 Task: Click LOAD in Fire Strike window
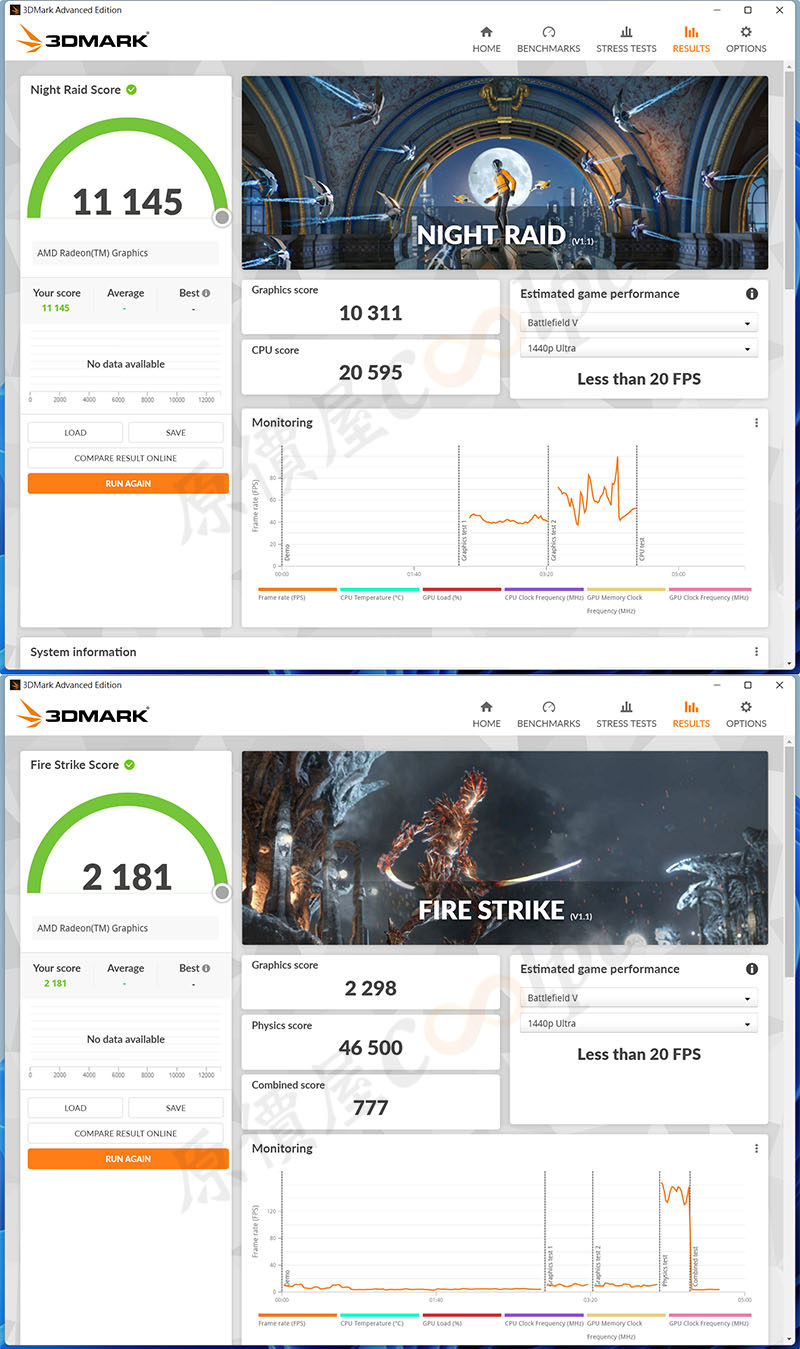click(x=75, y=1108)
